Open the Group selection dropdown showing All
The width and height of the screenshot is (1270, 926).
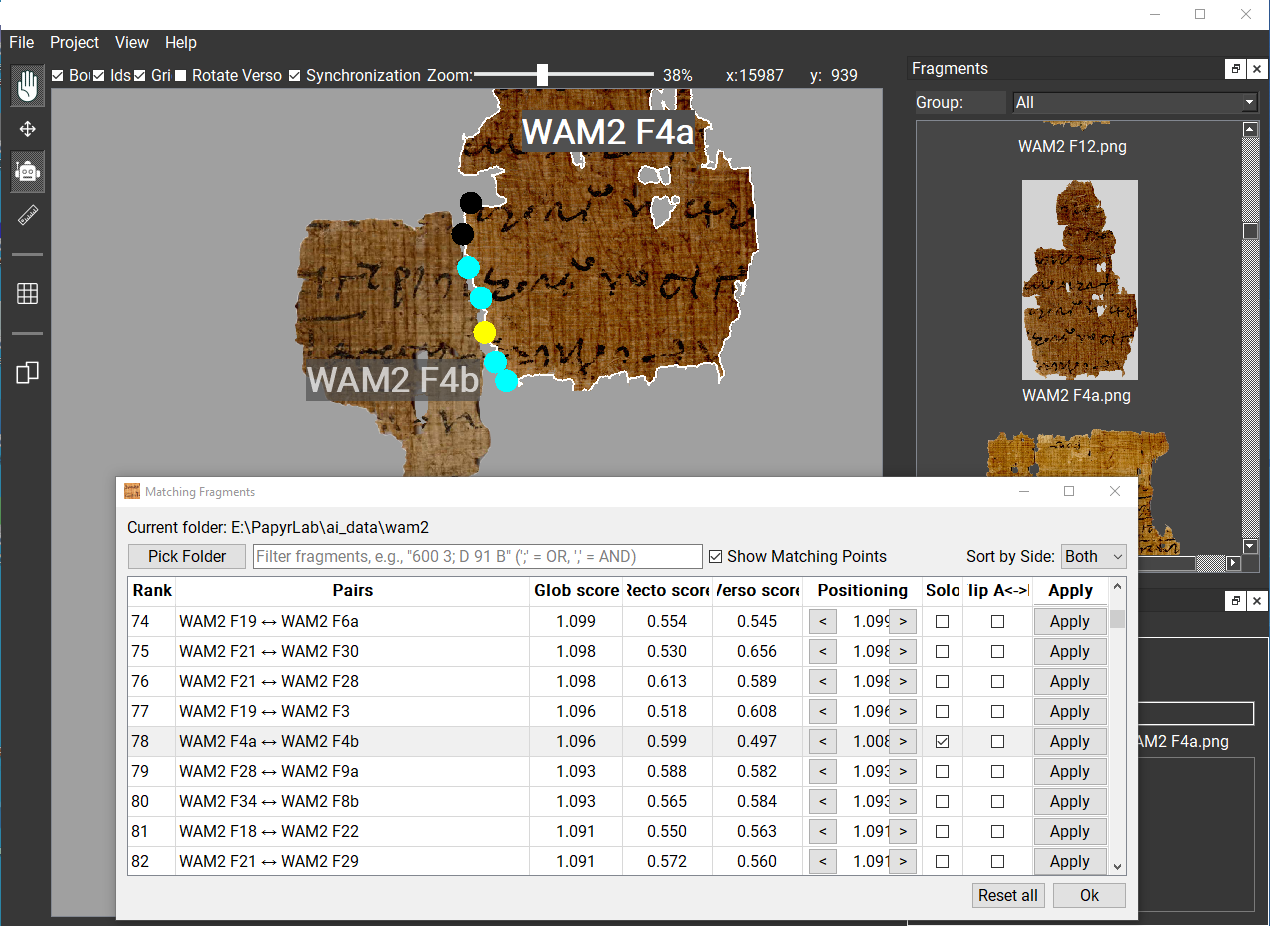(x=1135, y=101)
